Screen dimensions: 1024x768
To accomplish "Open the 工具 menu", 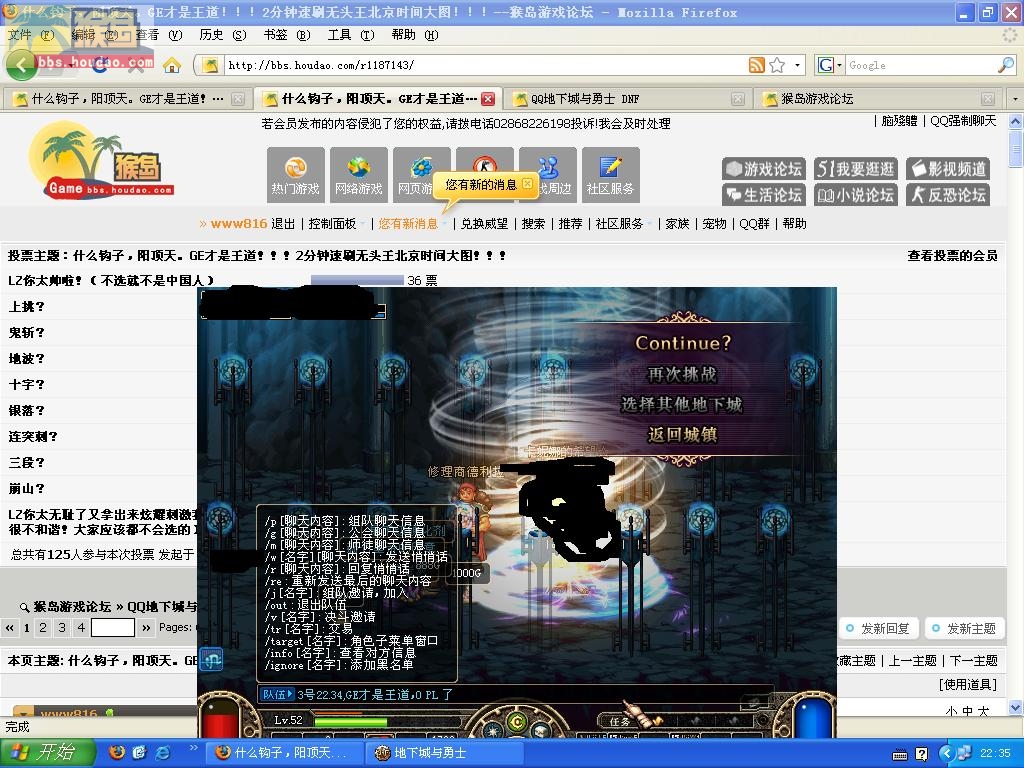I will click(x=351, y=35).
